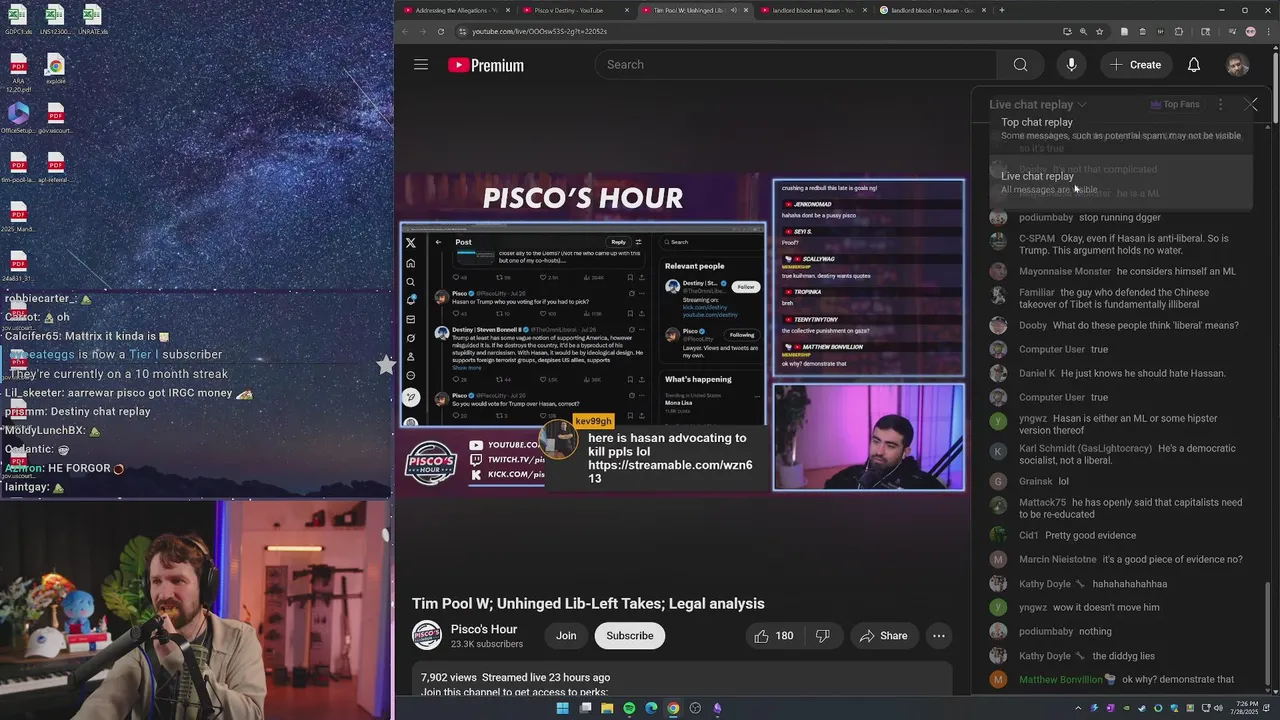Image resolution: width=1280 pixels, height=720 pixels.
Task: Open Spotify from the taskbar
Action: click(x=629, y=708)
